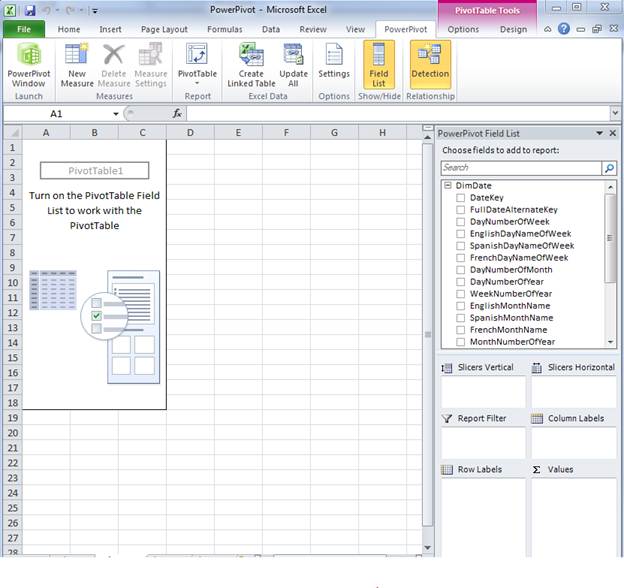This screenshot has width=624, height=588.
Task: Check the FrenchDayNameOfWeek field
Action: pyautogui.click(x=460, y=258)
